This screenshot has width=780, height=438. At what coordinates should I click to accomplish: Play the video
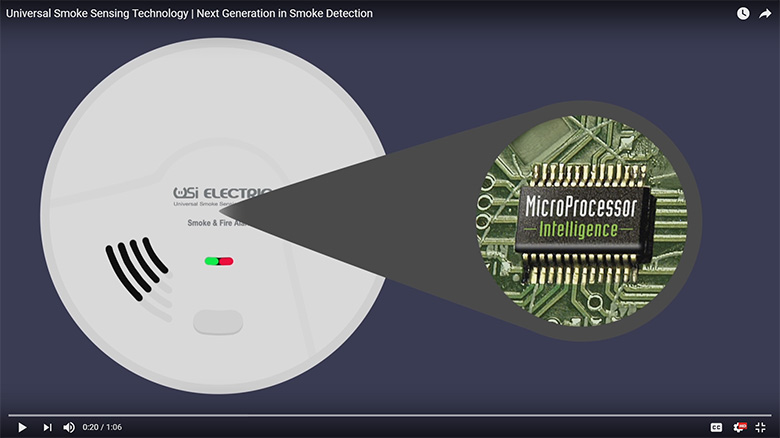(x=22, y=427)
